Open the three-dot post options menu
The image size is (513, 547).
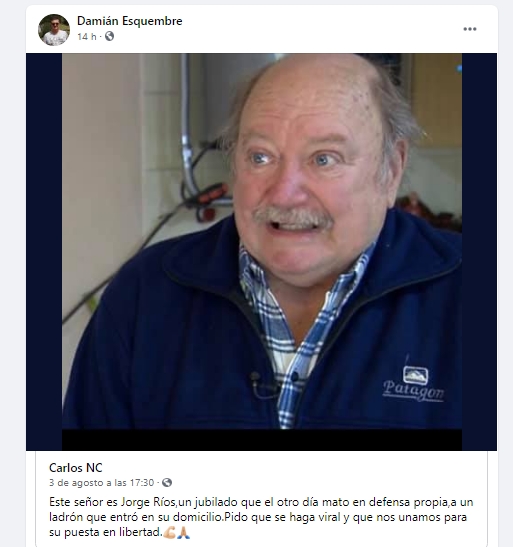[x=469, y=29]
